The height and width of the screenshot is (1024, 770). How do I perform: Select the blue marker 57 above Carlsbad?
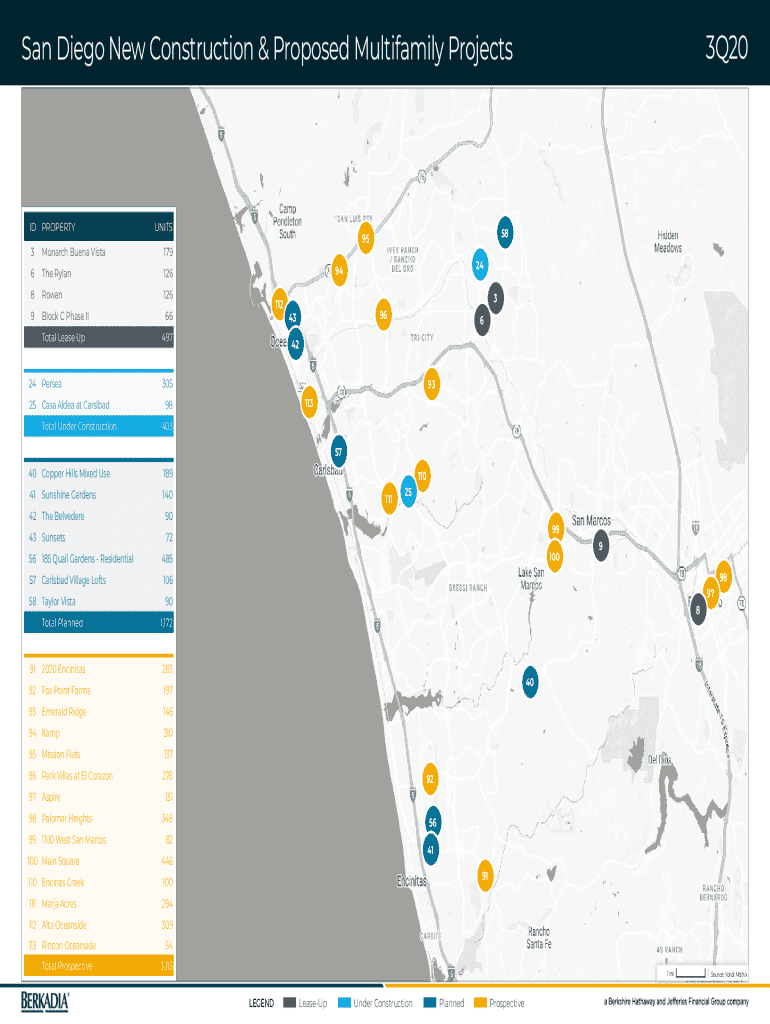pyautogui.click(x=339, y=452)
